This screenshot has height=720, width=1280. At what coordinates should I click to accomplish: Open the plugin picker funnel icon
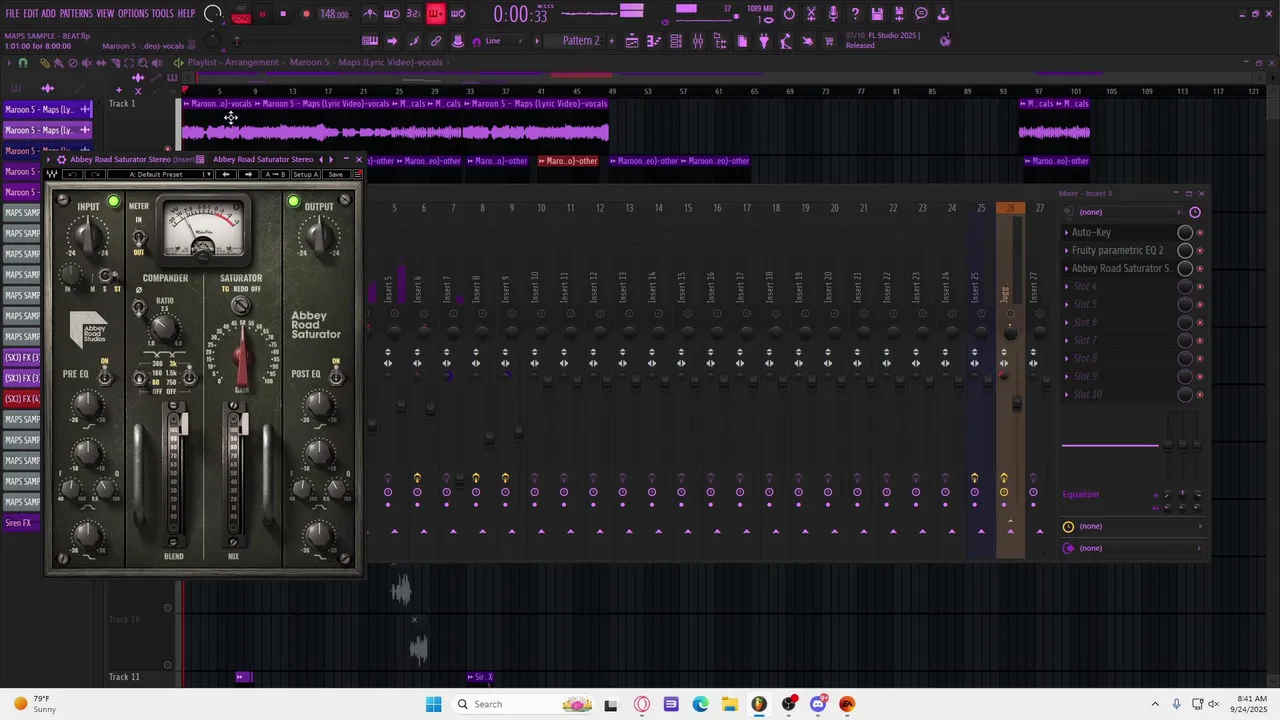pyautogui.click(x=764, y=41)
